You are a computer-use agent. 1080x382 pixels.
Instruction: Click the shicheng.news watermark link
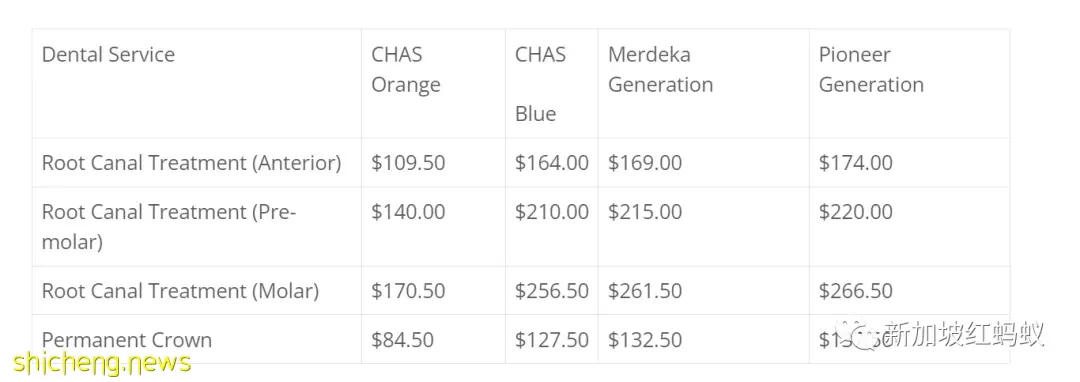102,363
